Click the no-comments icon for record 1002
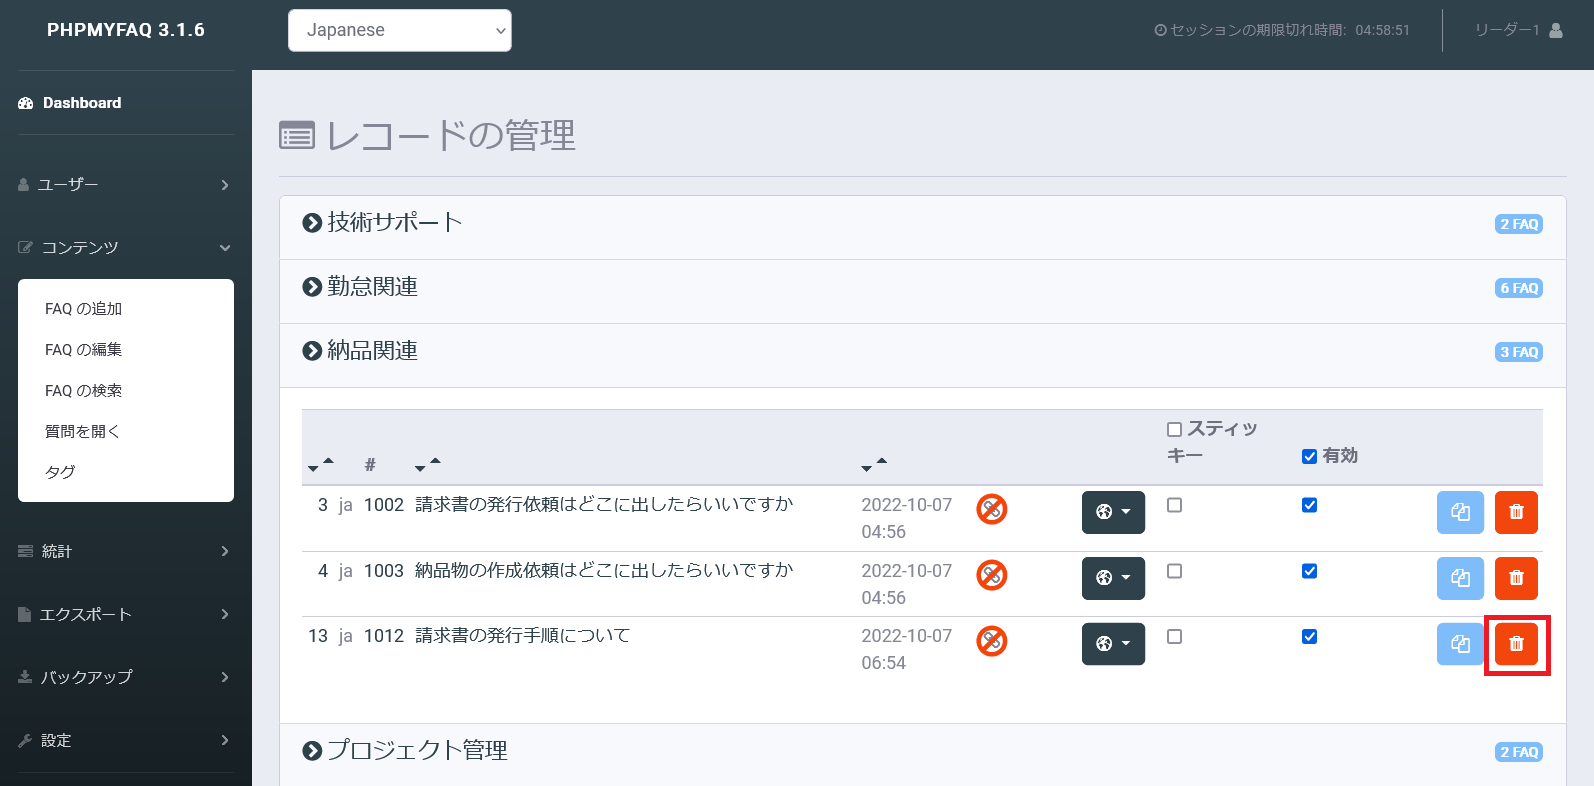 coord(991,509)
